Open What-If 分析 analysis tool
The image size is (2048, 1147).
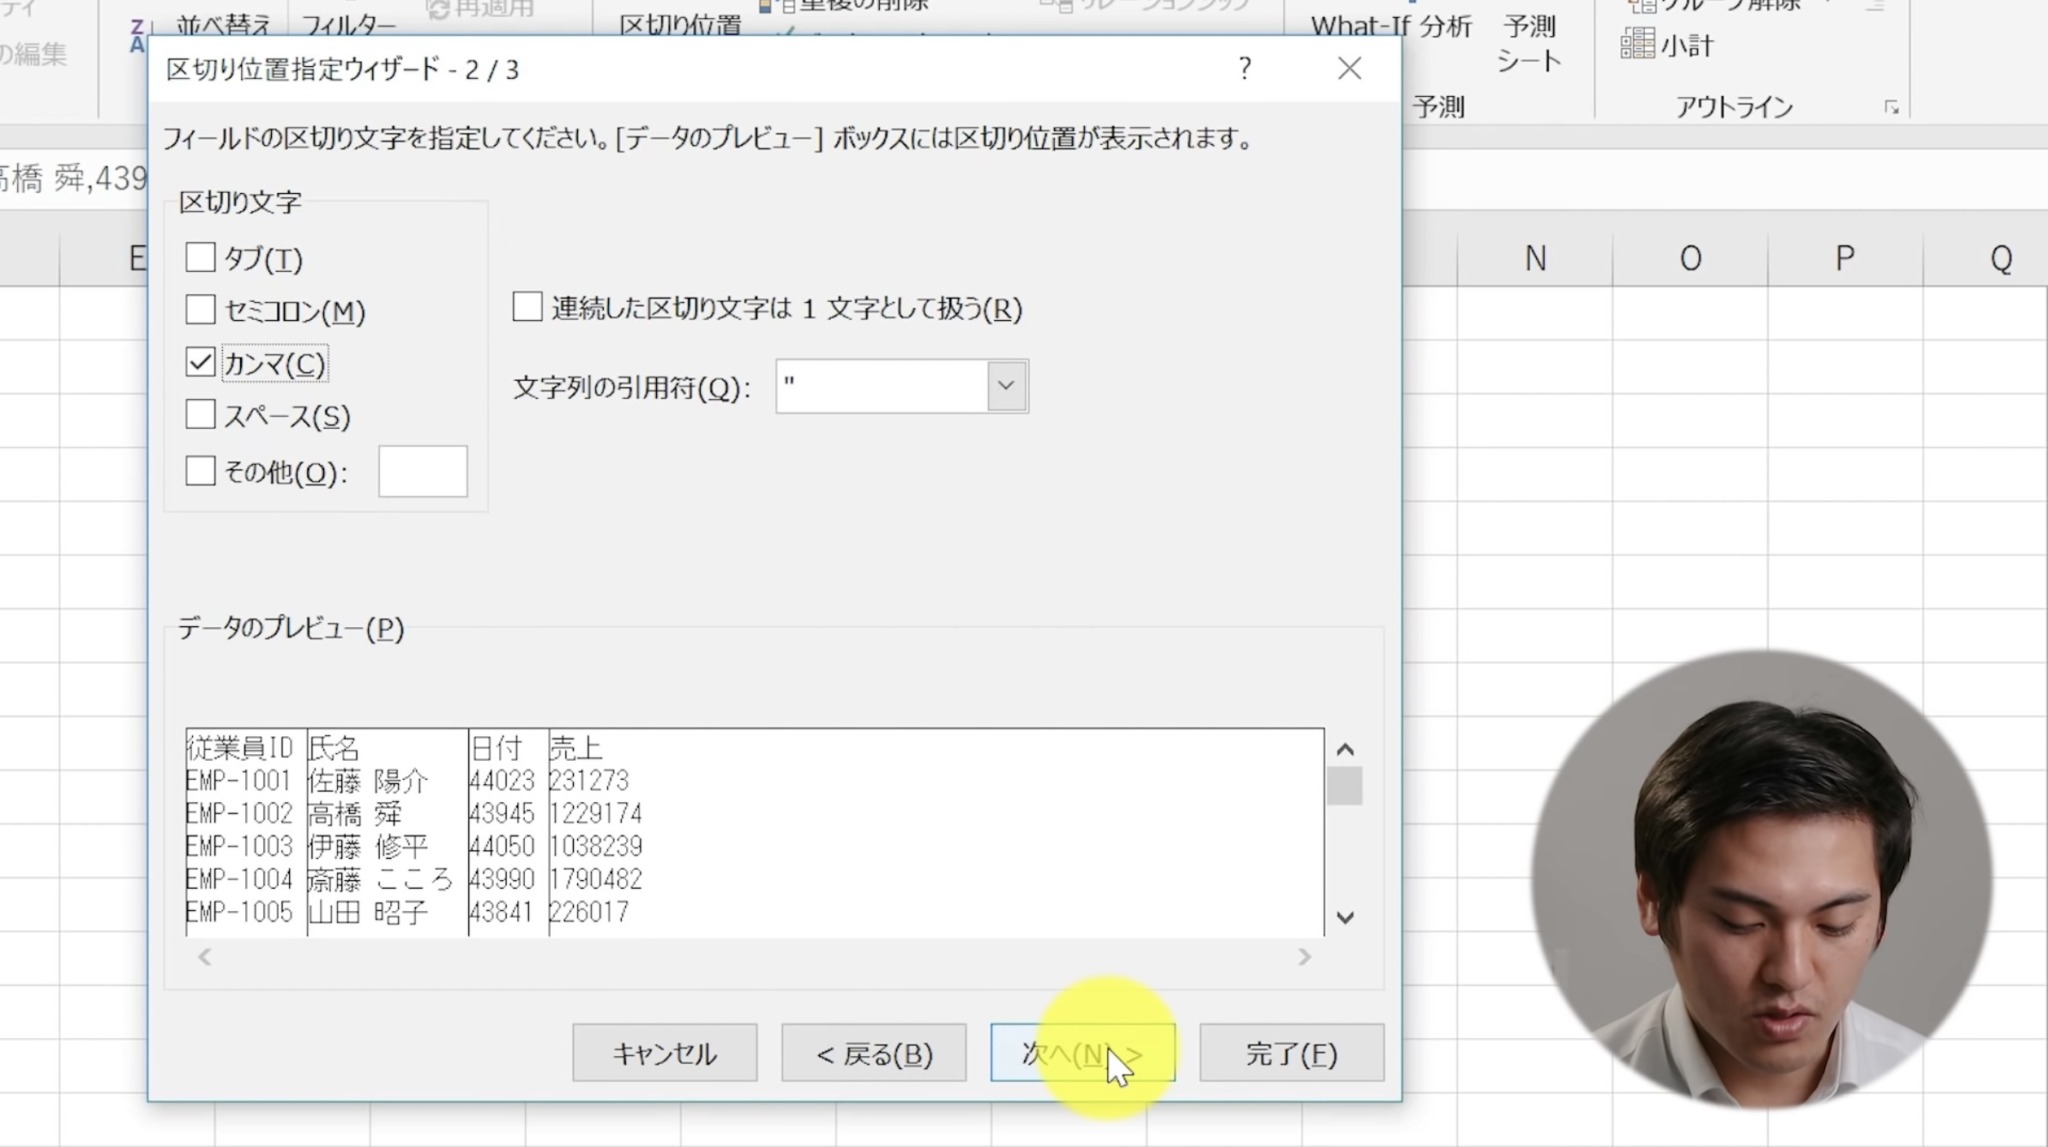1390,27
